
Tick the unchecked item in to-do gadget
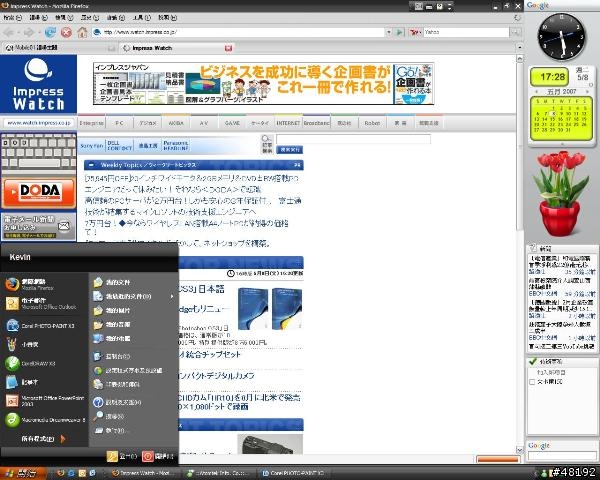[532, 382]
